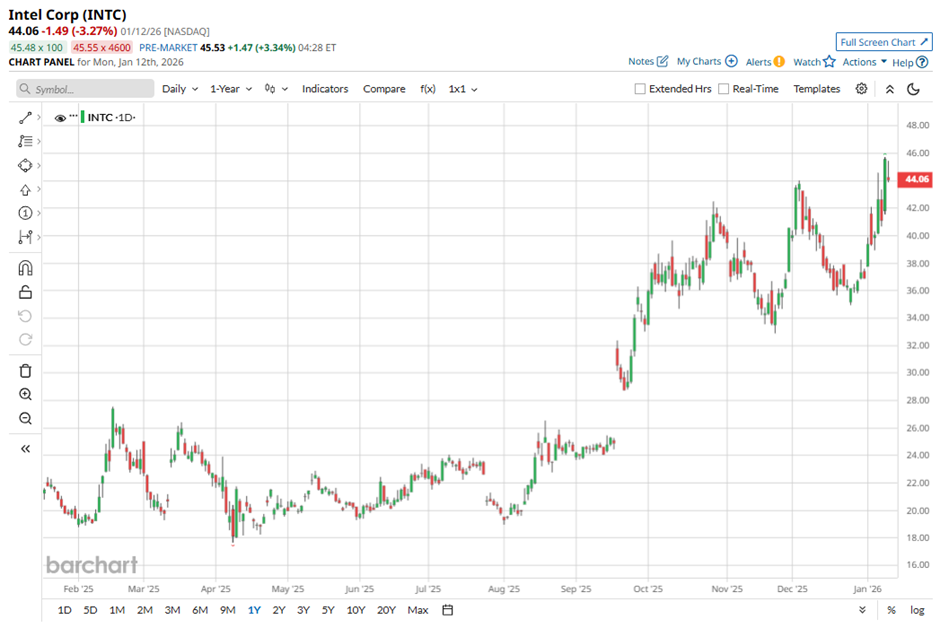The width and height of the screenshot is (940, 628).
Task: Open the 1-Year period dropdown
Action: (231, 89)
